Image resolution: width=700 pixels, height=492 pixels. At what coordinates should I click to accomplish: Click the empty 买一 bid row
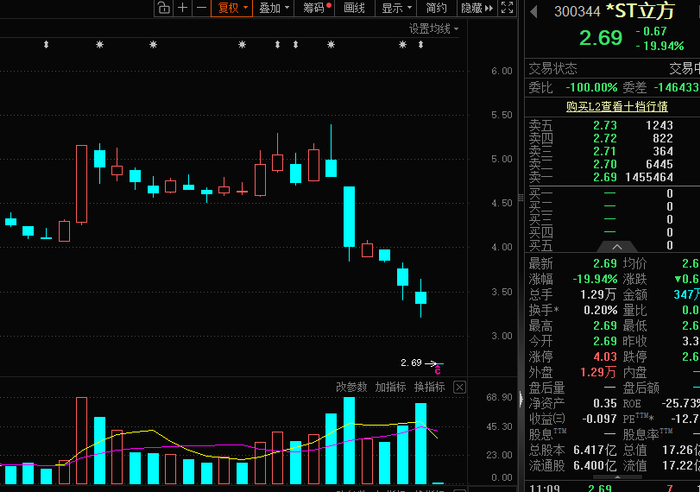(x=612, y=194)
